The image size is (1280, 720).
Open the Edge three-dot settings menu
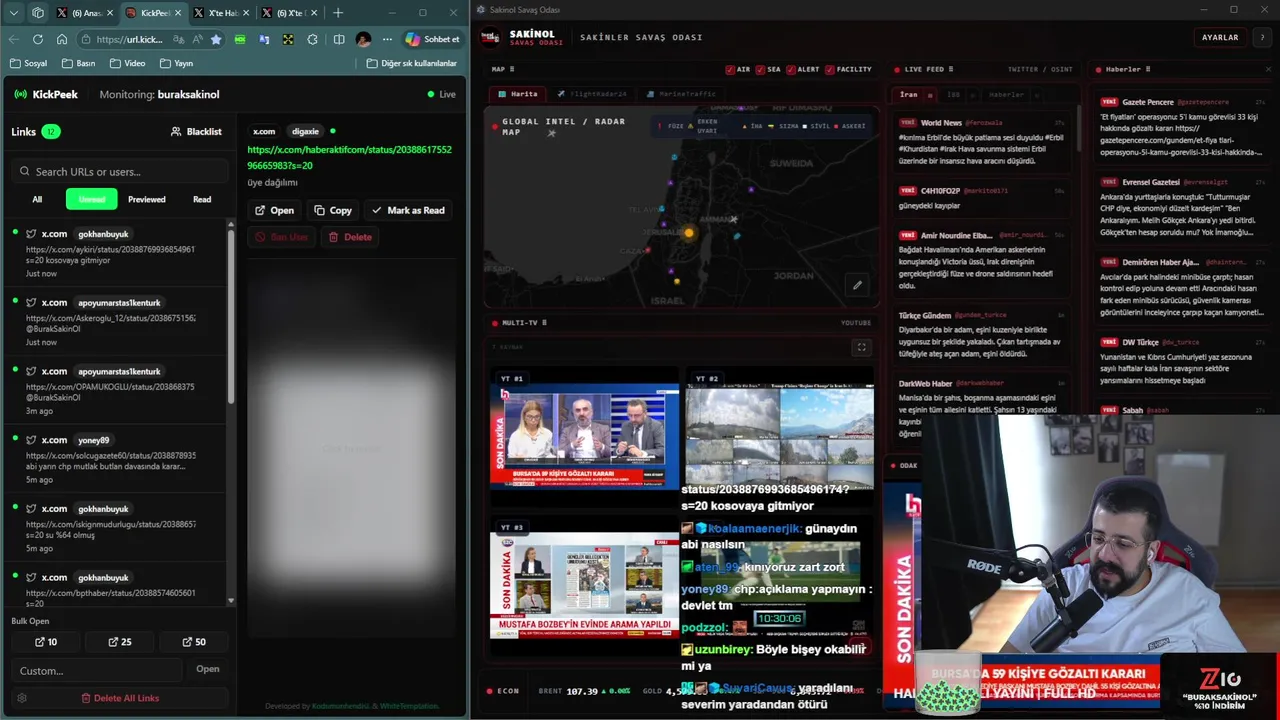tap(387, 39)
